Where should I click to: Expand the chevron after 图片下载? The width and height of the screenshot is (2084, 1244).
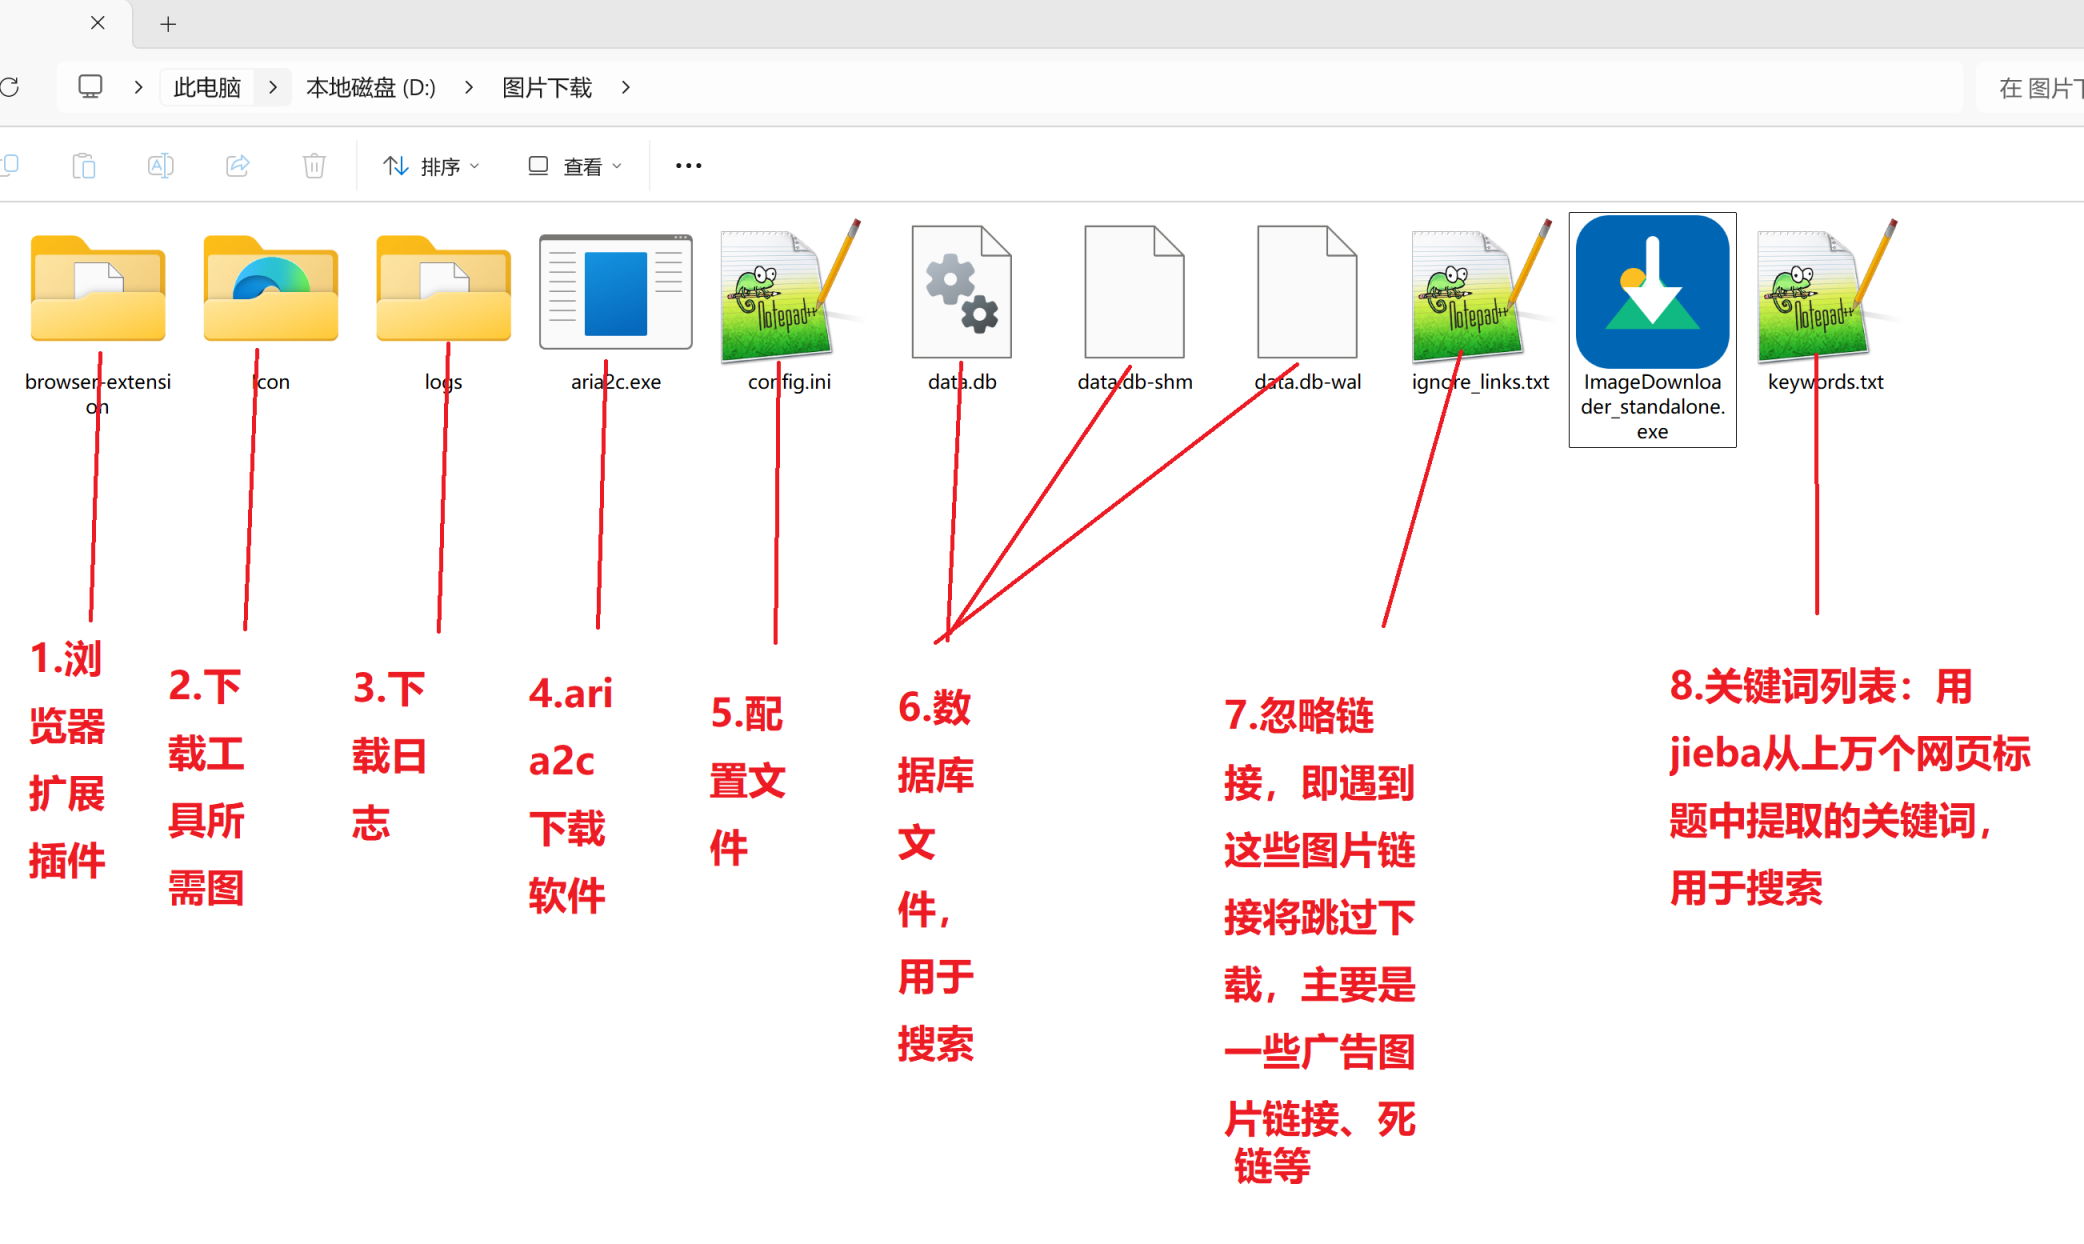626,87
